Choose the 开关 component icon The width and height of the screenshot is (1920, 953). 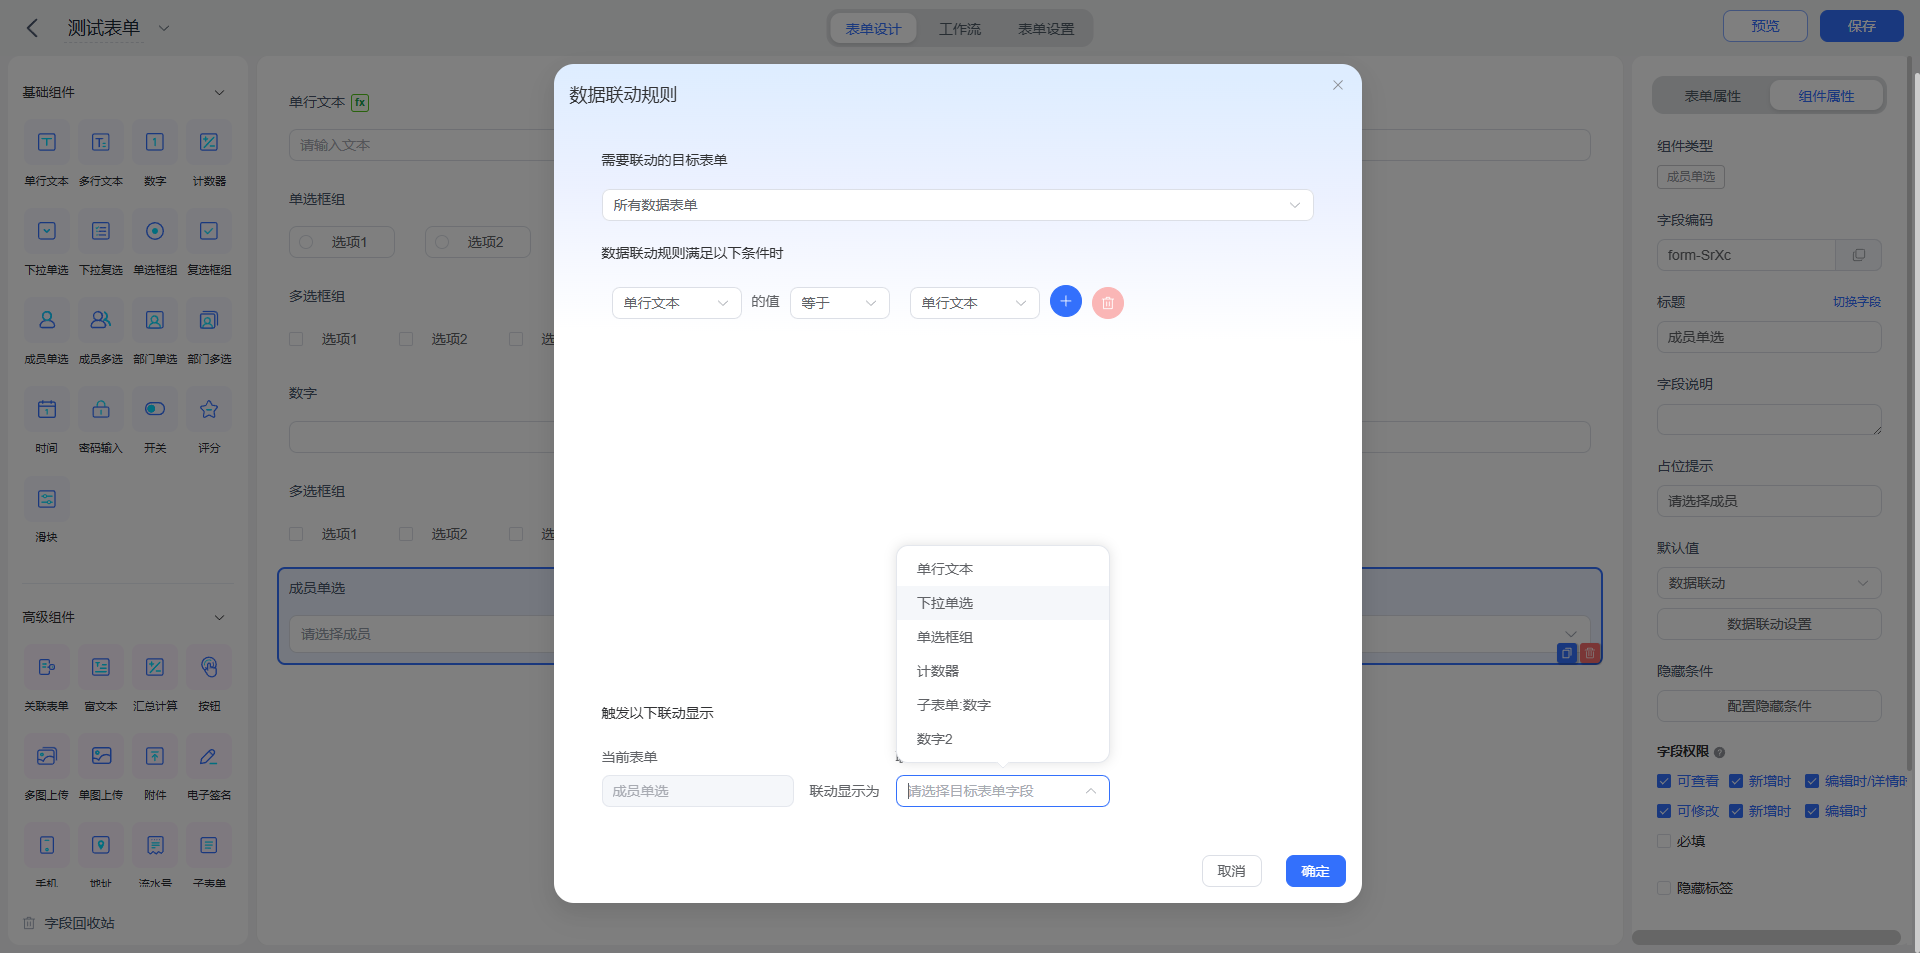155,409
